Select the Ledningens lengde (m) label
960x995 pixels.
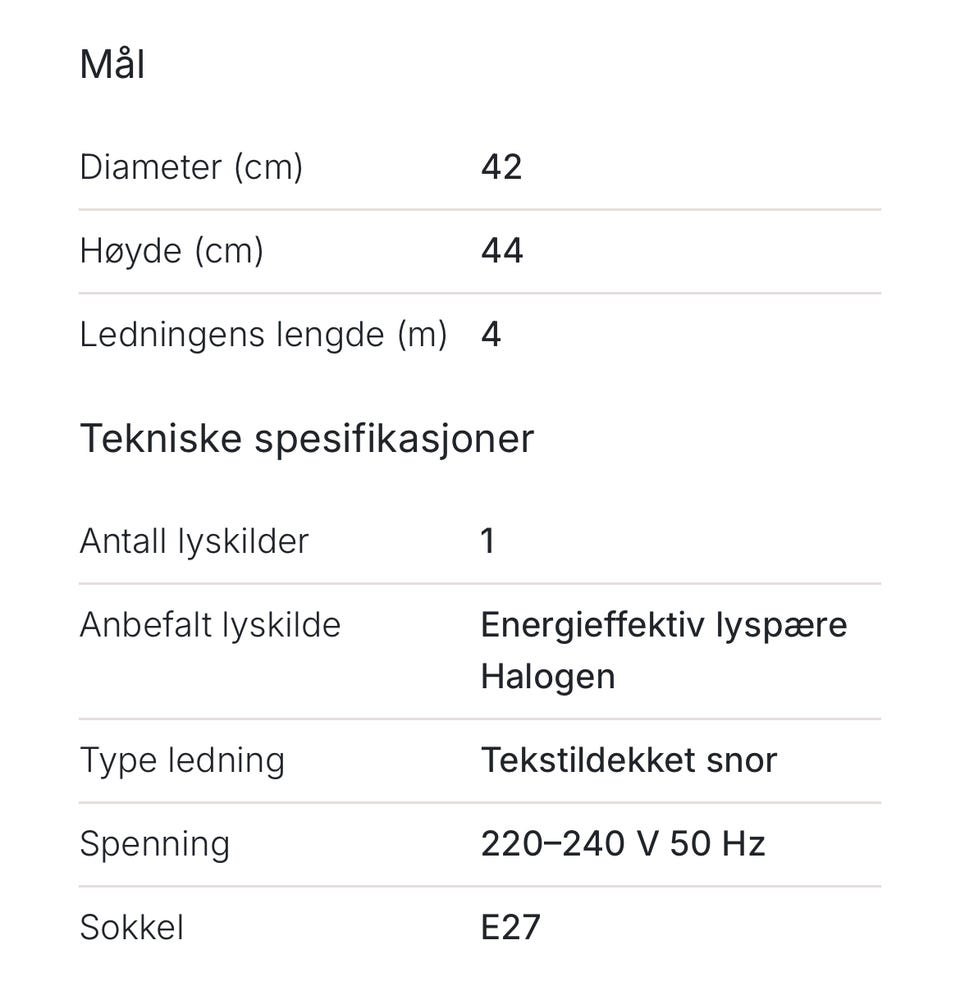click(x=263, y=335)
